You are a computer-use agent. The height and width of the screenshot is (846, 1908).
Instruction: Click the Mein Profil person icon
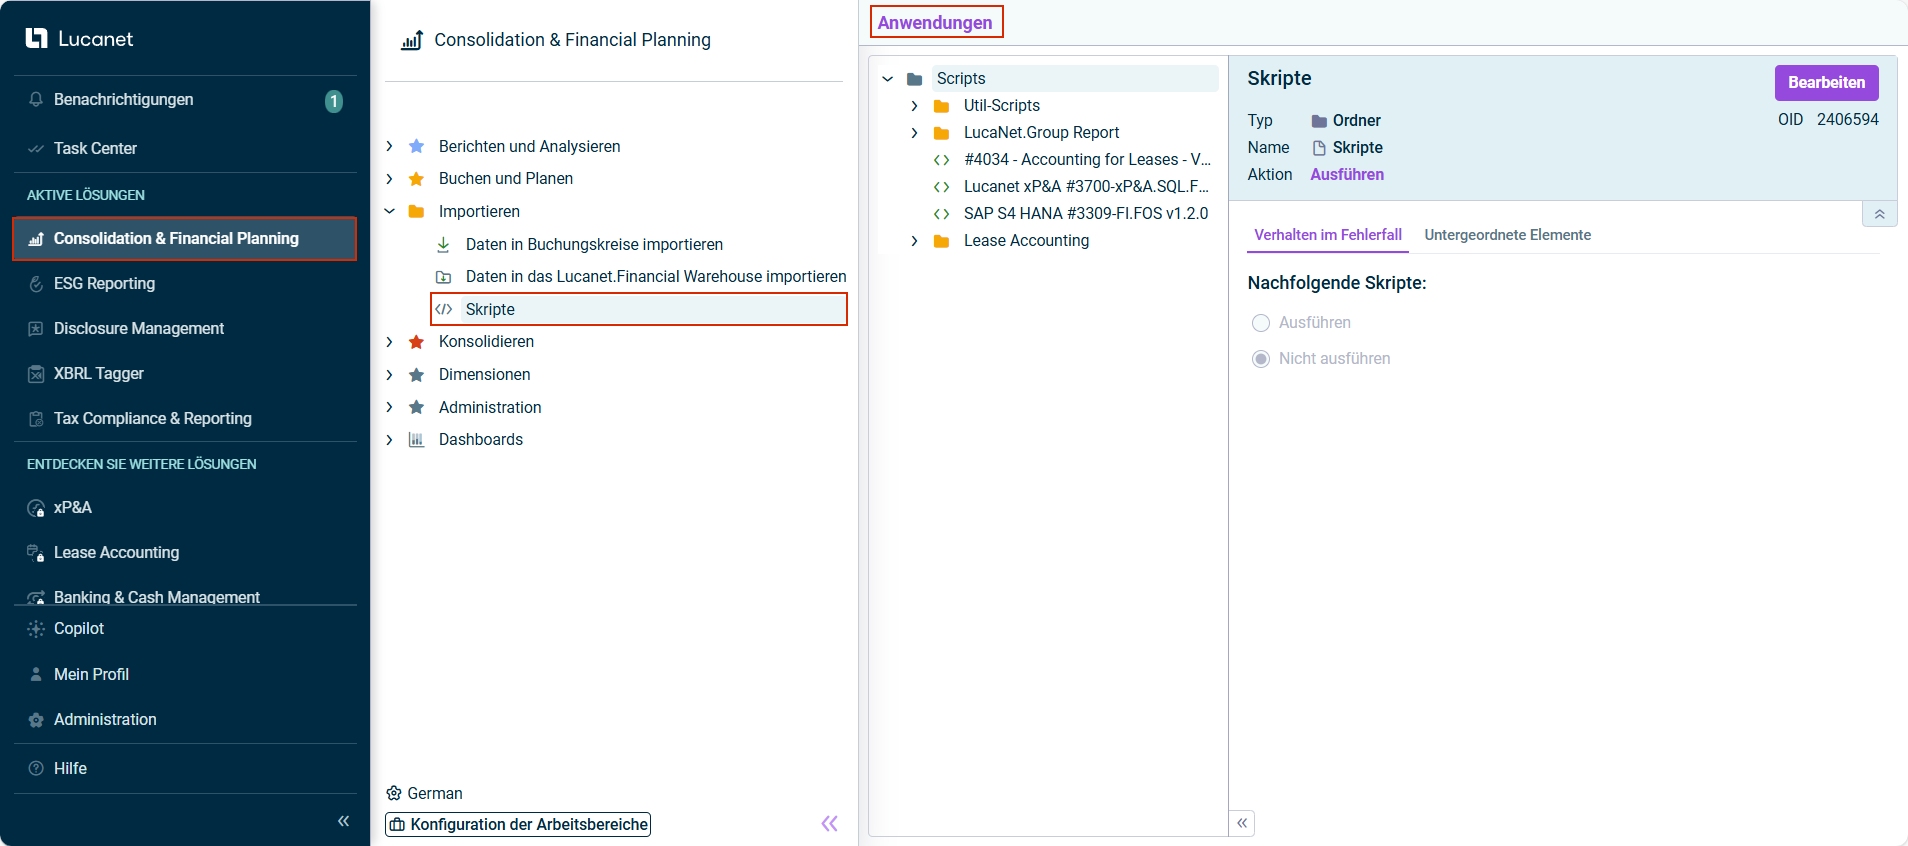point(36,675)
